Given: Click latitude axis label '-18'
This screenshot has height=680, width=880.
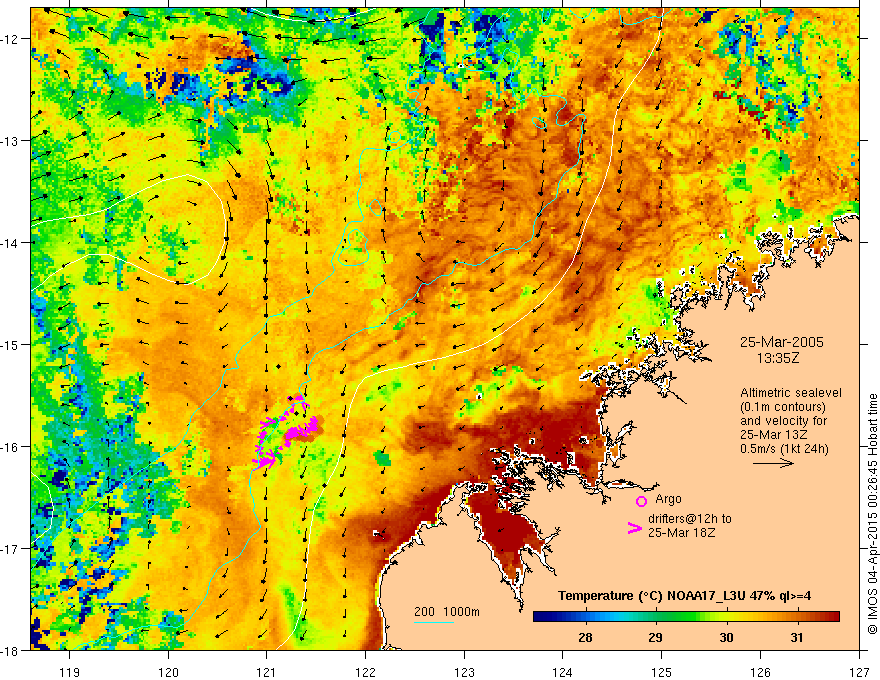Looking at the screenshot, I should tap(10, 651).
